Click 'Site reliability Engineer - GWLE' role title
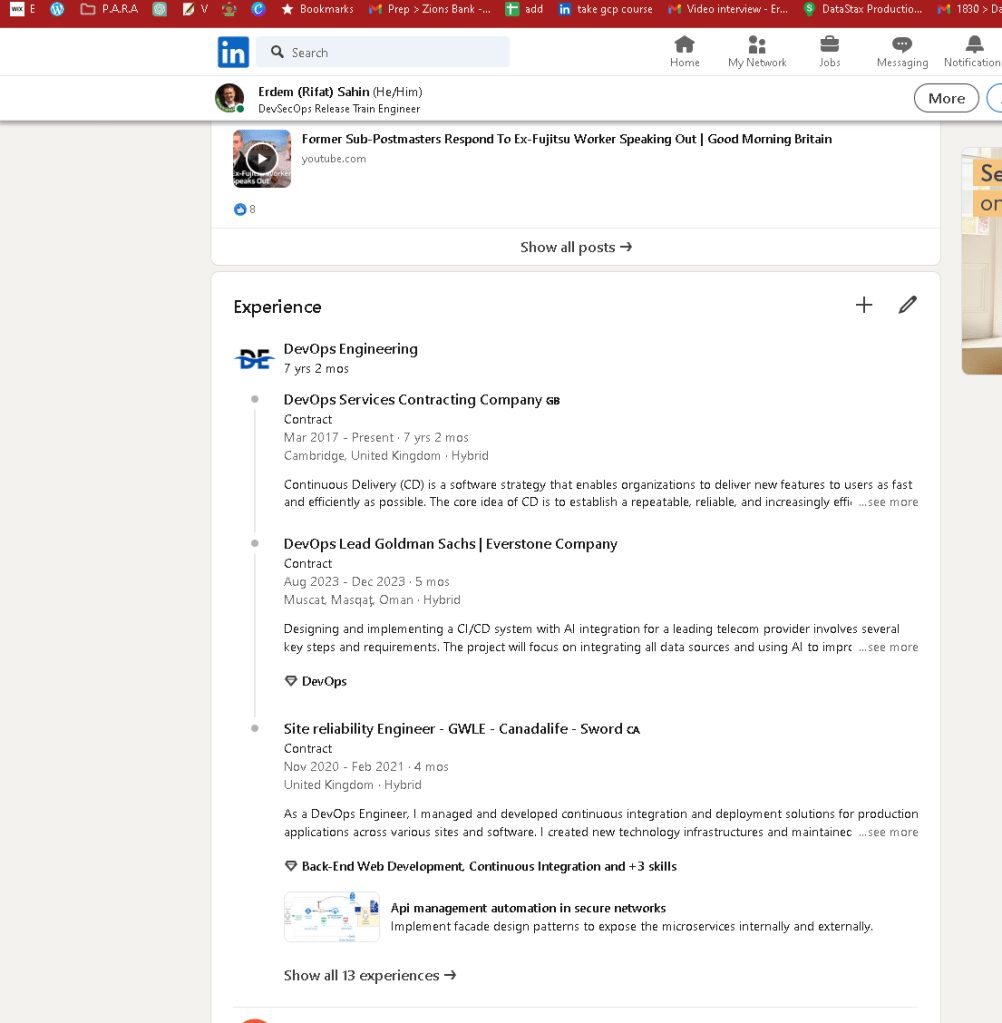Image resolution: width=1002 pixels, height=1023 pixels. point(461,729)
